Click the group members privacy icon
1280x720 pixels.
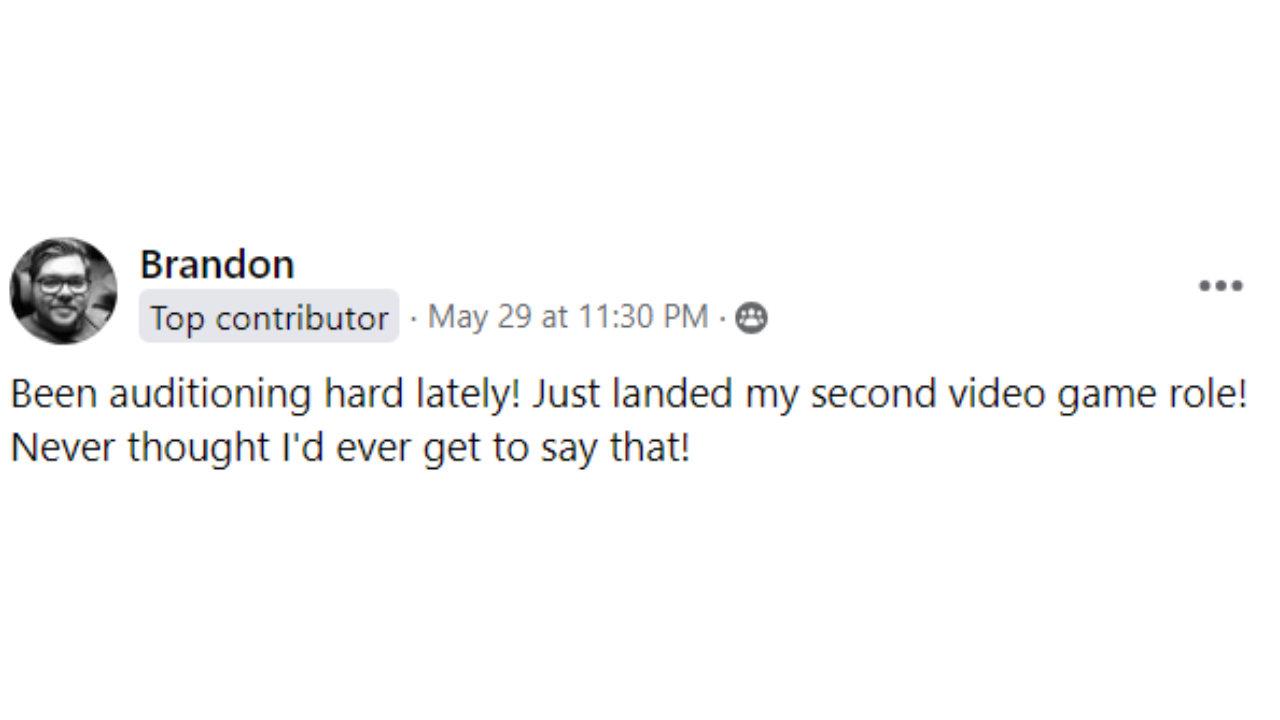751,318
